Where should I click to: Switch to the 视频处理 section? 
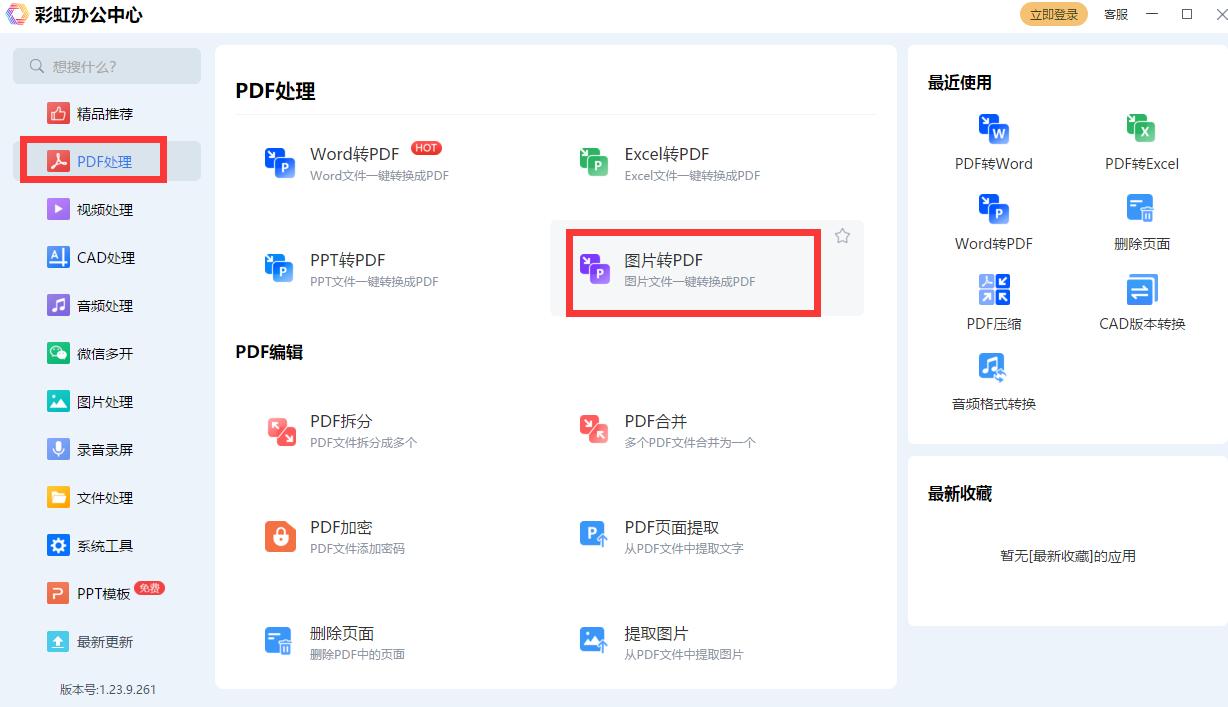107,209
